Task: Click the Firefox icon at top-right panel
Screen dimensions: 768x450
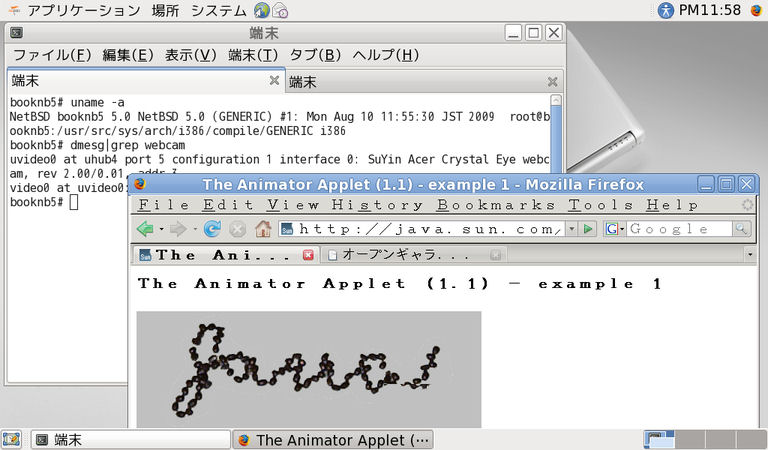Action: (756, 10)
